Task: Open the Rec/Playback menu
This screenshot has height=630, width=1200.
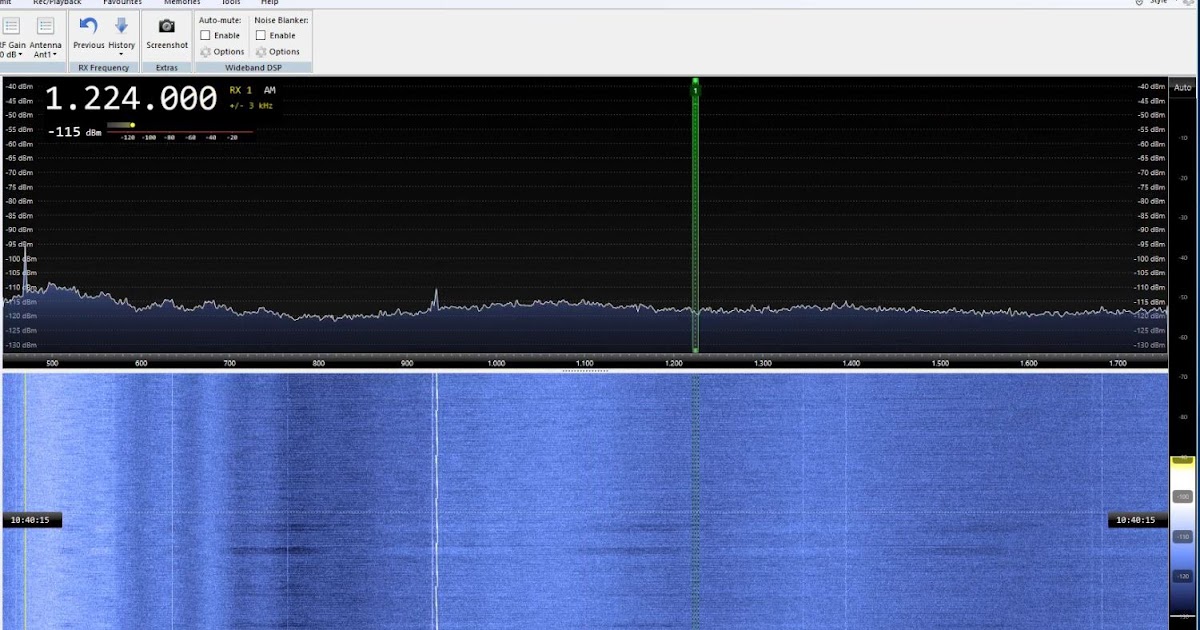Action: click(57, 3)
